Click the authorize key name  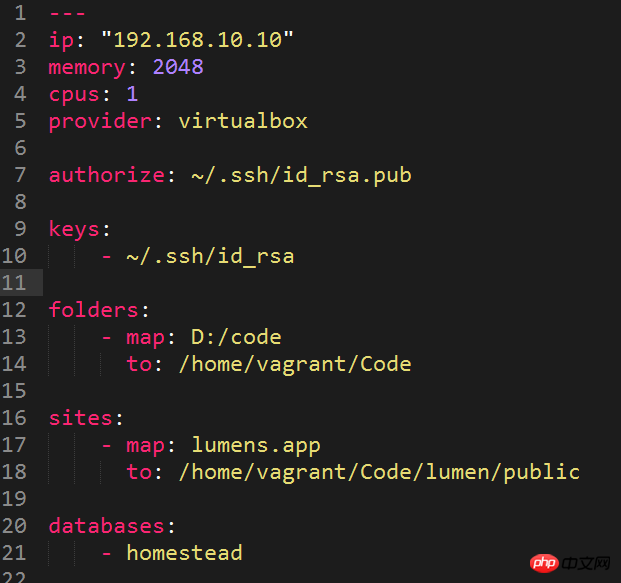pos(105,175)
